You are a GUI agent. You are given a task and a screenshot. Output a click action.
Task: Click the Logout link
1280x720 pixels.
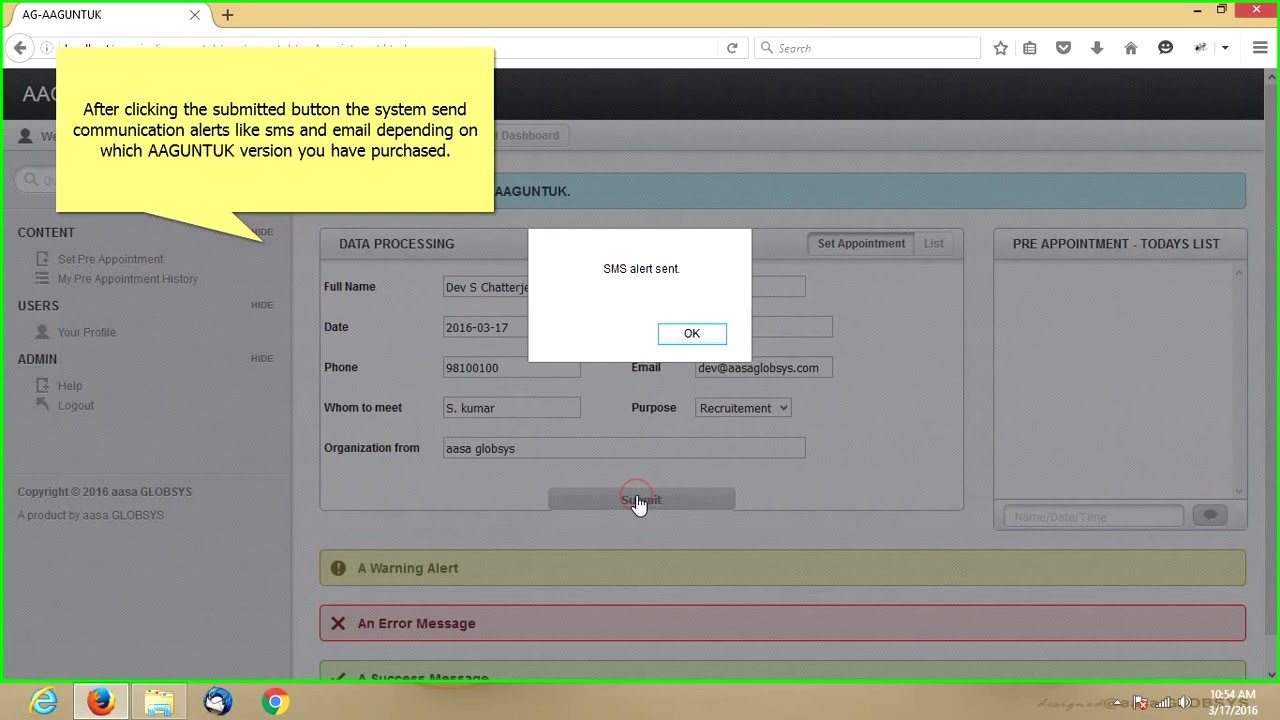(x=76, y=406)
